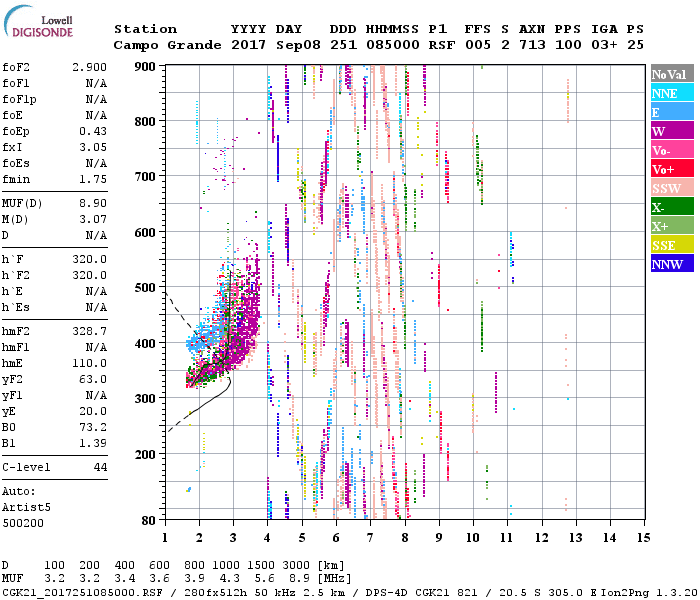Click the time 085000 in header
Viewport: 700px width, 600px height.
[x=393, y=45]
